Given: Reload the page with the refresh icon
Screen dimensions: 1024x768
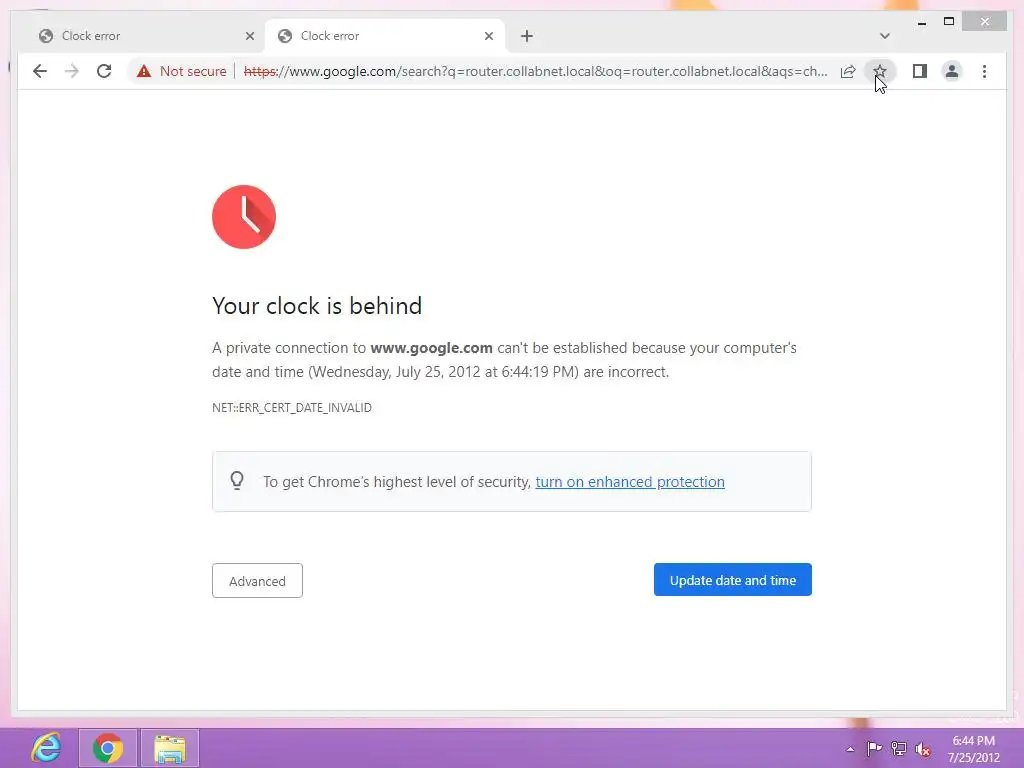Looking at the screenshot, I should [104, 71].
